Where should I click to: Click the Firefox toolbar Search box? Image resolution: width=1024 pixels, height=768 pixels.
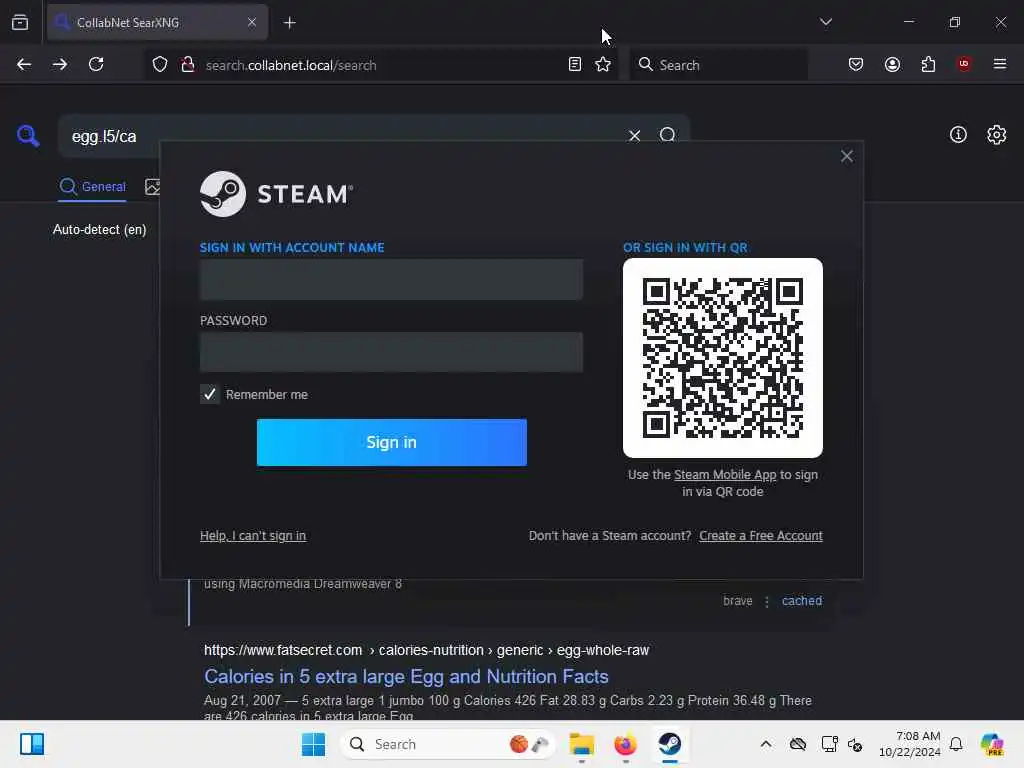pyautogui.click(x=718, y=65)
